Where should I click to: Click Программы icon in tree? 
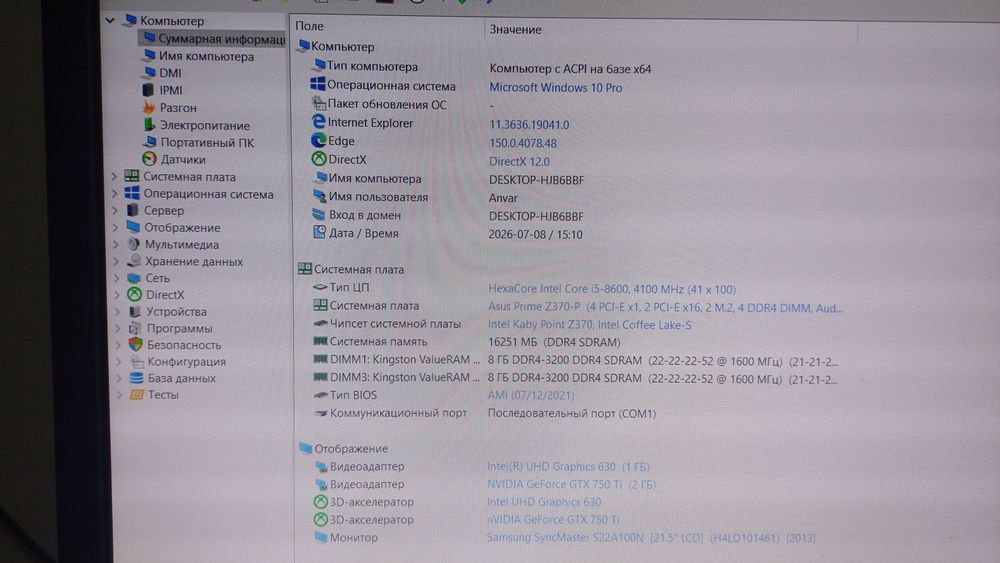[135, 328]
